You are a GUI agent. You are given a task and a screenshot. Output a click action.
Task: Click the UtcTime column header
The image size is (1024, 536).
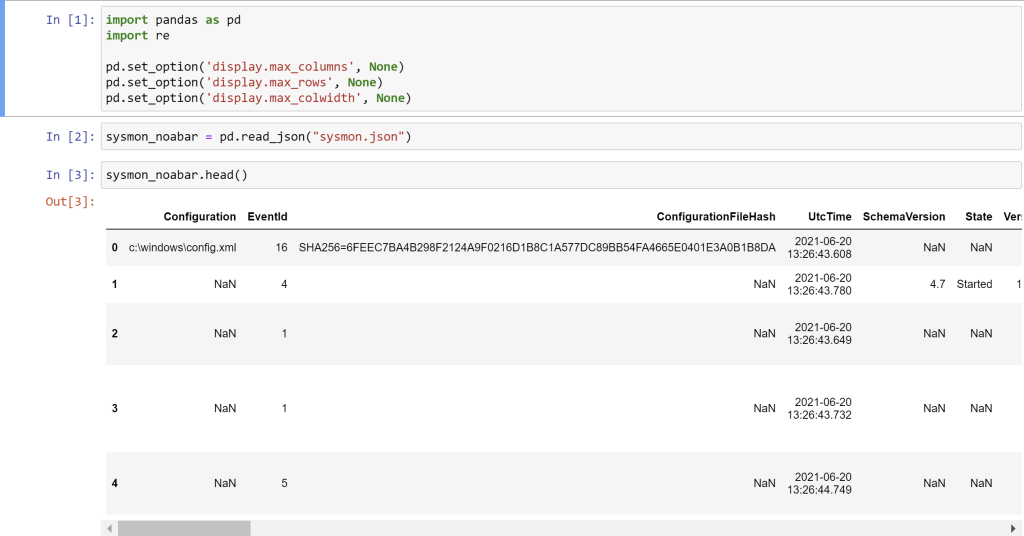[829, 217]
